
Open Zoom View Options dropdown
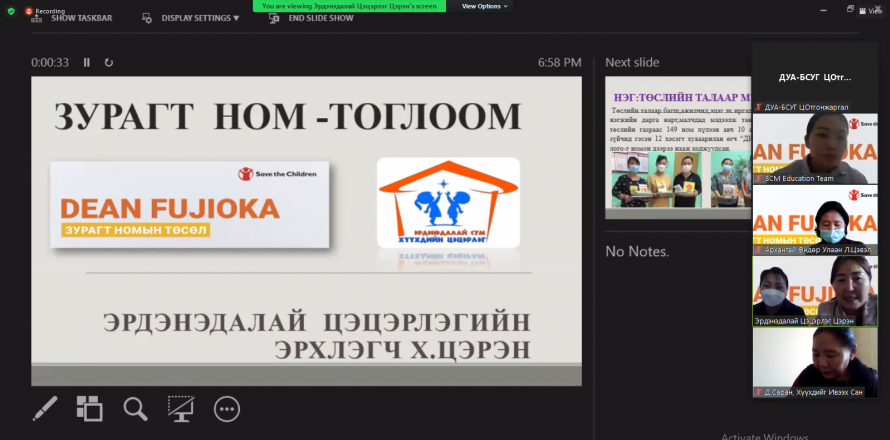click(x=484, y=6)
